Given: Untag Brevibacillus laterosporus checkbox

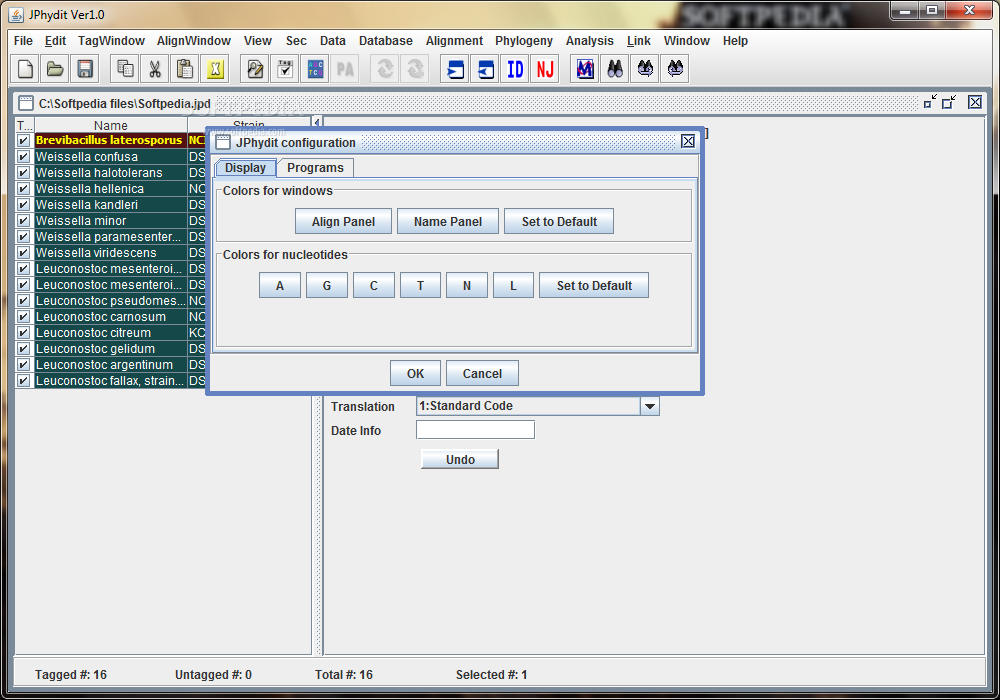Looking at the screenshot, I should click(24, 140).
